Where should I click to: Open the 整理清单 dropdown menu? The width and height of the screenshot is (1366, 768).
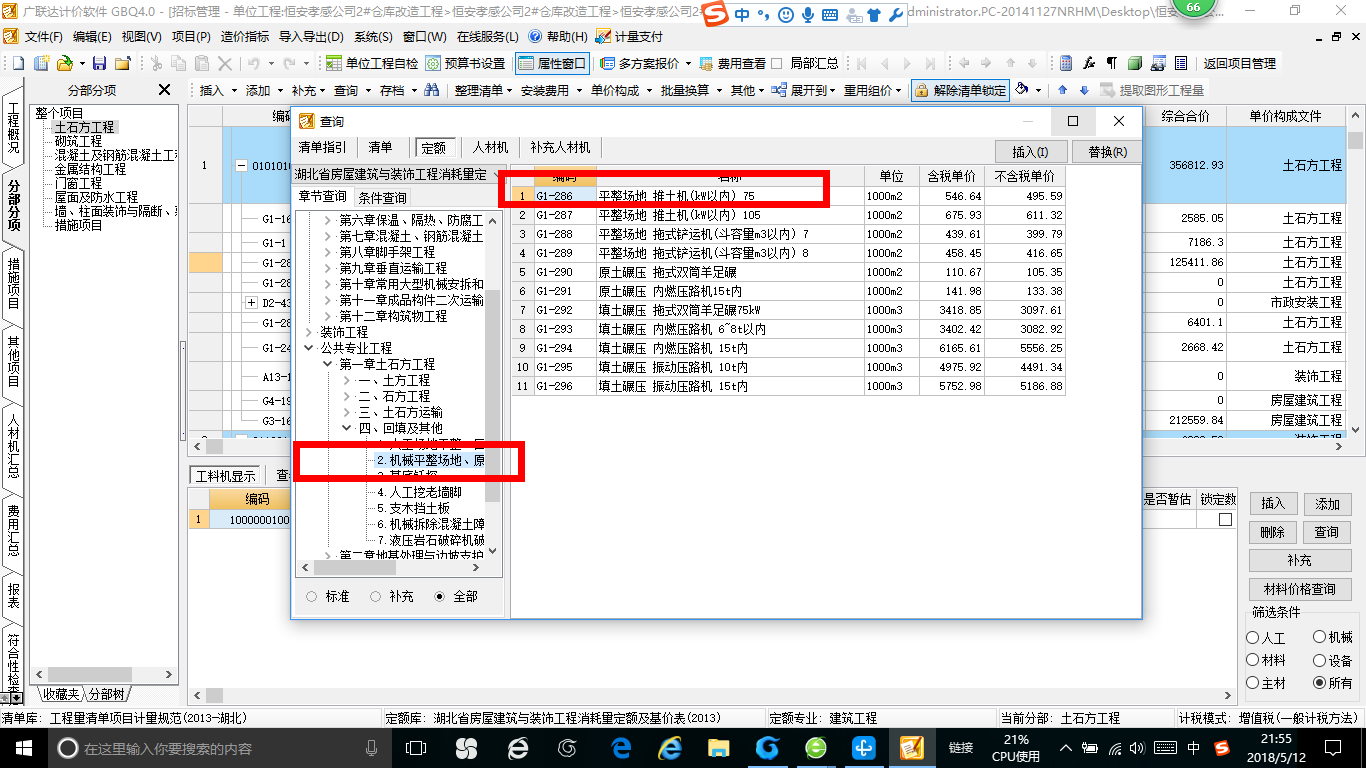pyautogui.click(x=482, y=90)
